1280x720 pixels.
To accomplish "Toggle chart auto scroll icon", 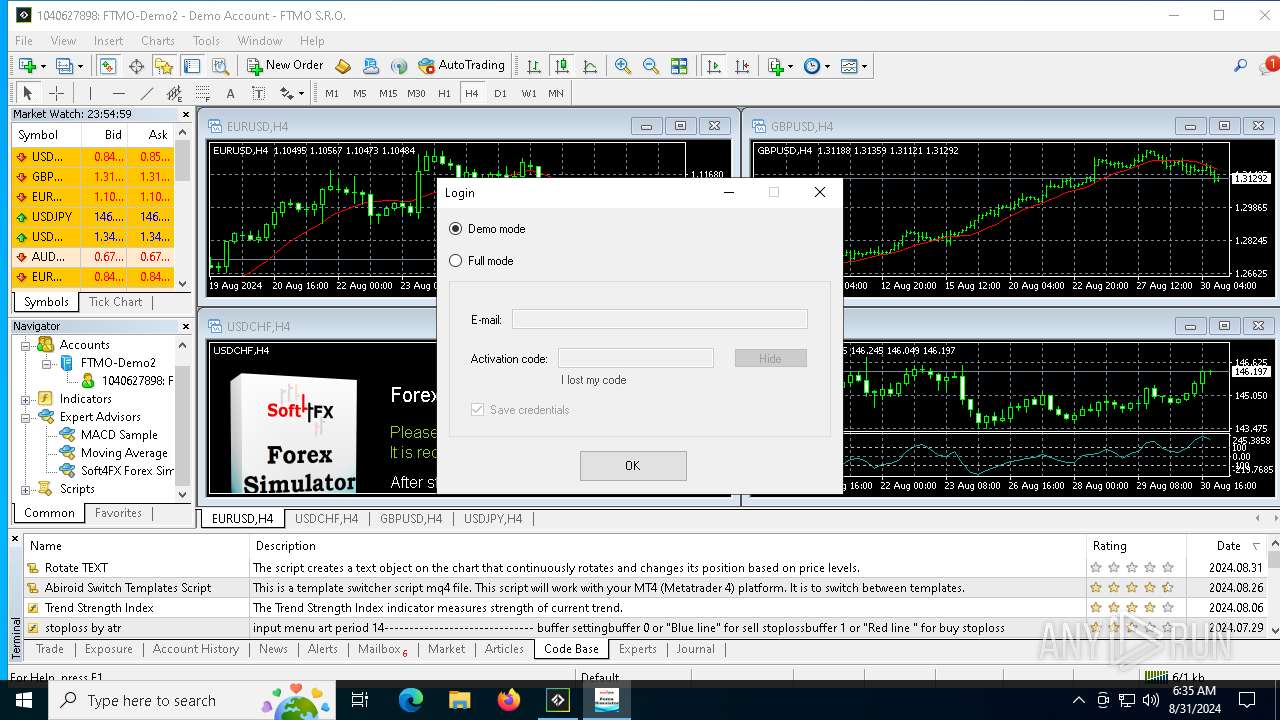I will click(713, 66).
